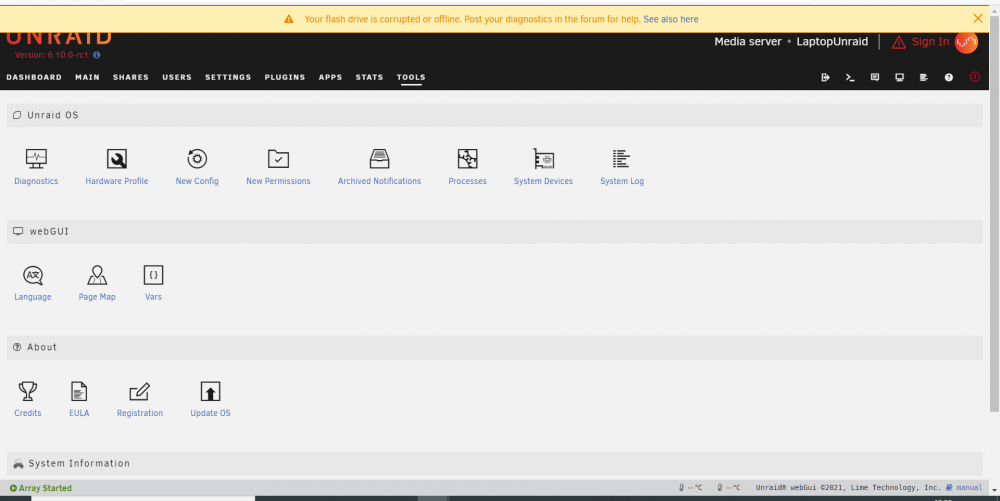Dismiss the flash drive warning banner
The width and height of the screenshot is (1000, 501).
click(978, 18)
